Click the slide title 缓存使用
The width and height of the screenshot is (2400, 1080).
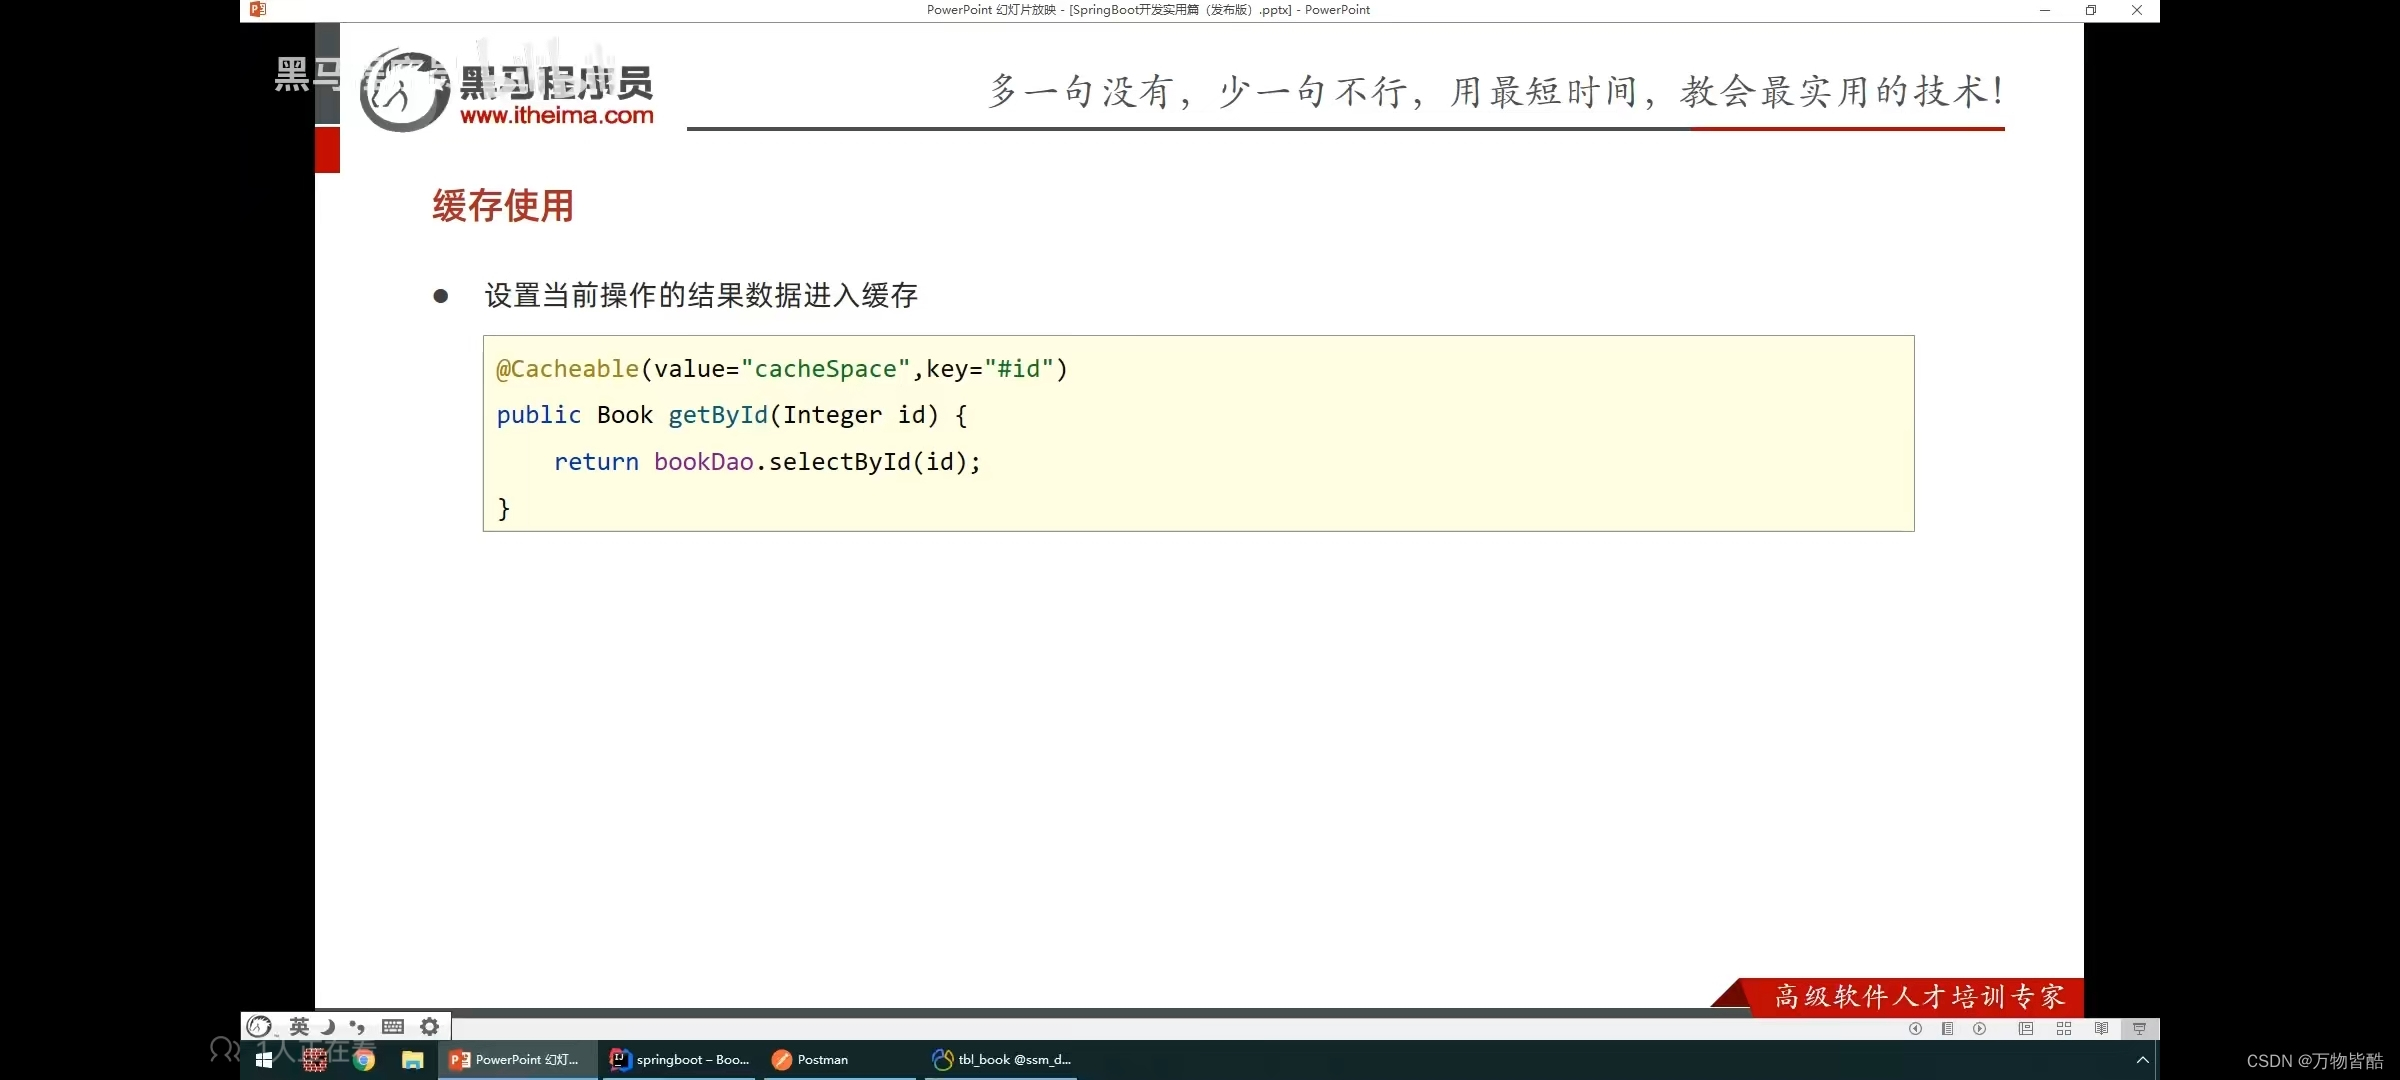click(x=503, y=206)
